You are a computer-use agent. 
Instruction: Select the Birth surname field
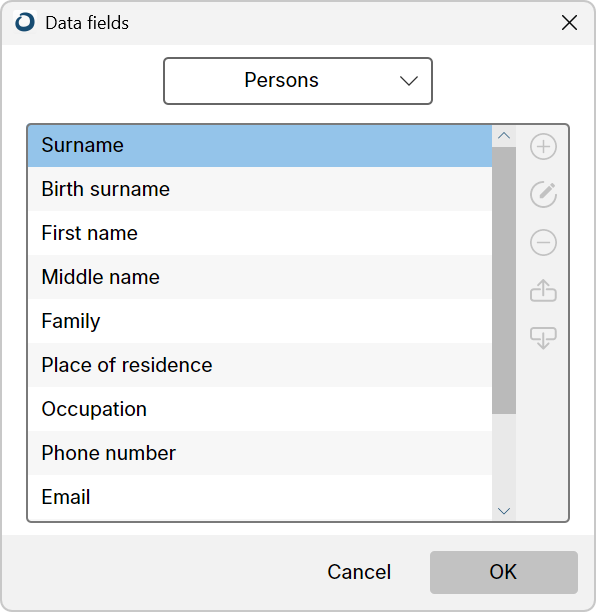click(260, 189)
